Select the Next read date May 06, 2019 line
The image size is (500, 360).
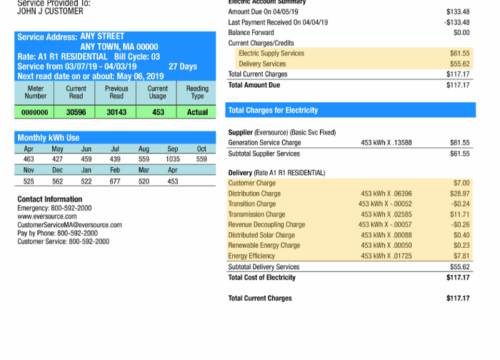coord(91,76)
